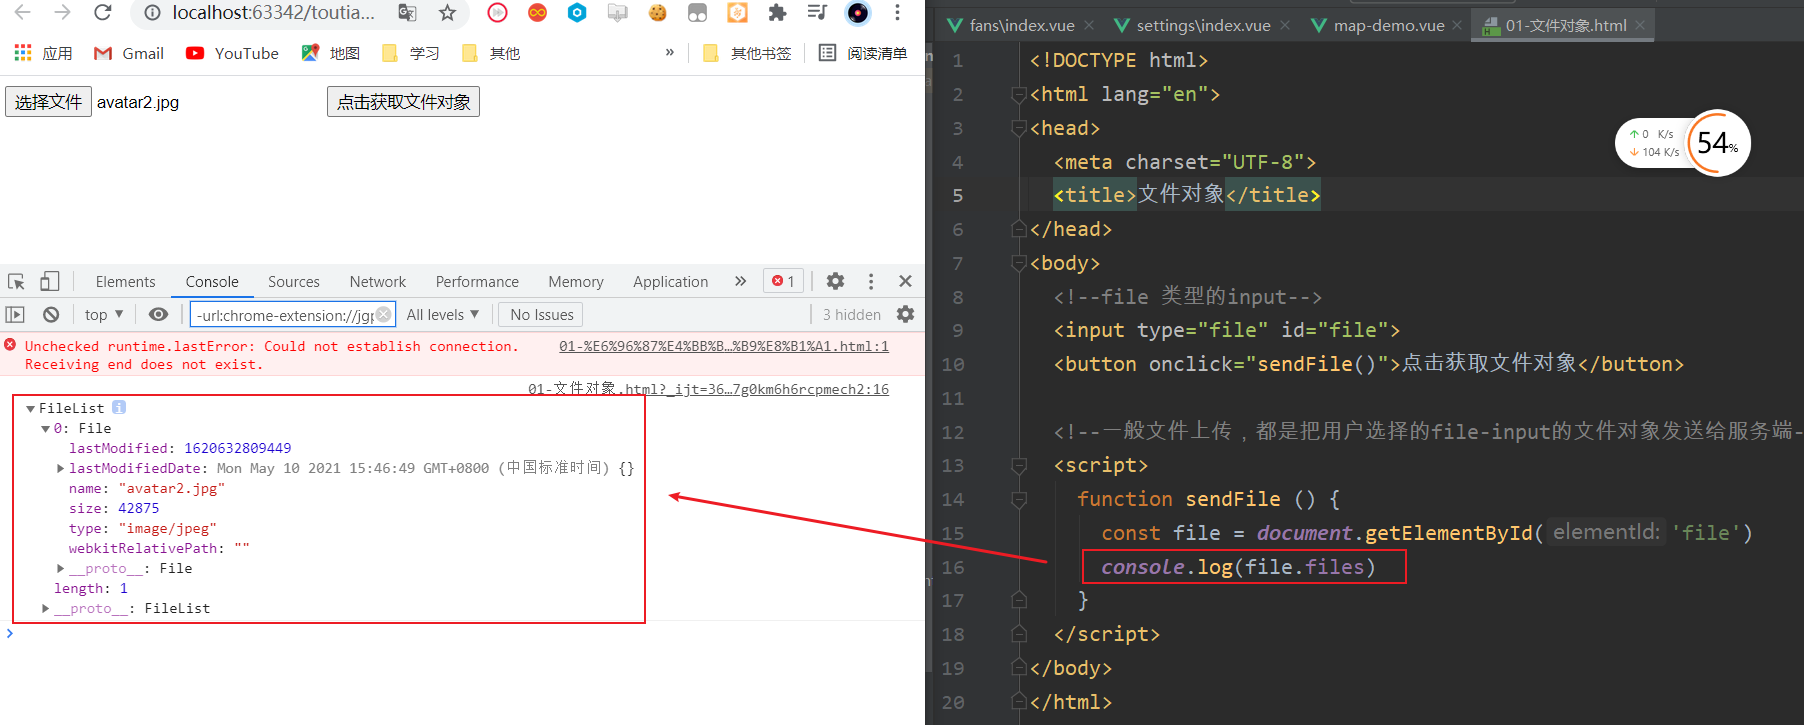Switch to the Memory tab in DevTools
The image size is (1804, 725).
575,282
